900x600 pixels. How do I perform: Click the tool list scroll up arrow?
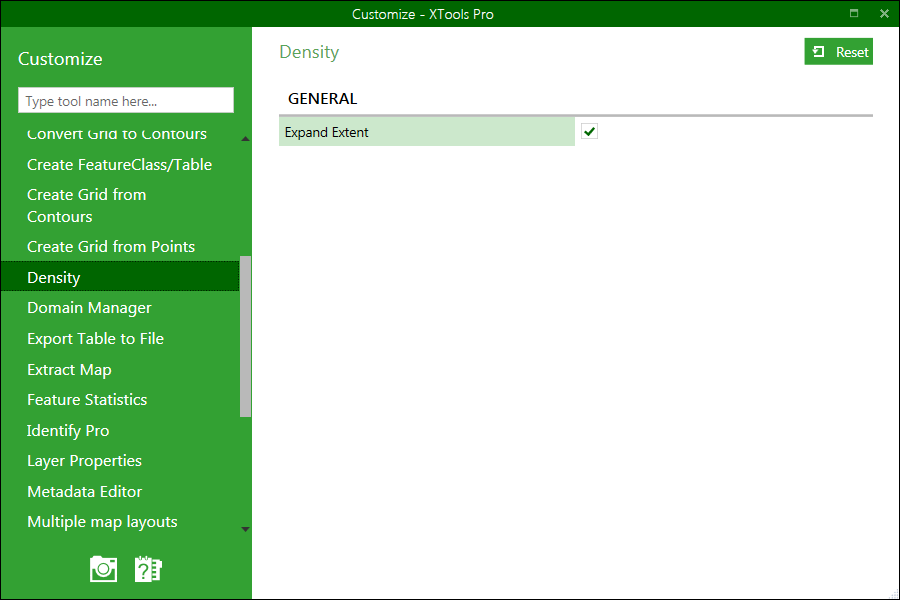coord(245,138)
